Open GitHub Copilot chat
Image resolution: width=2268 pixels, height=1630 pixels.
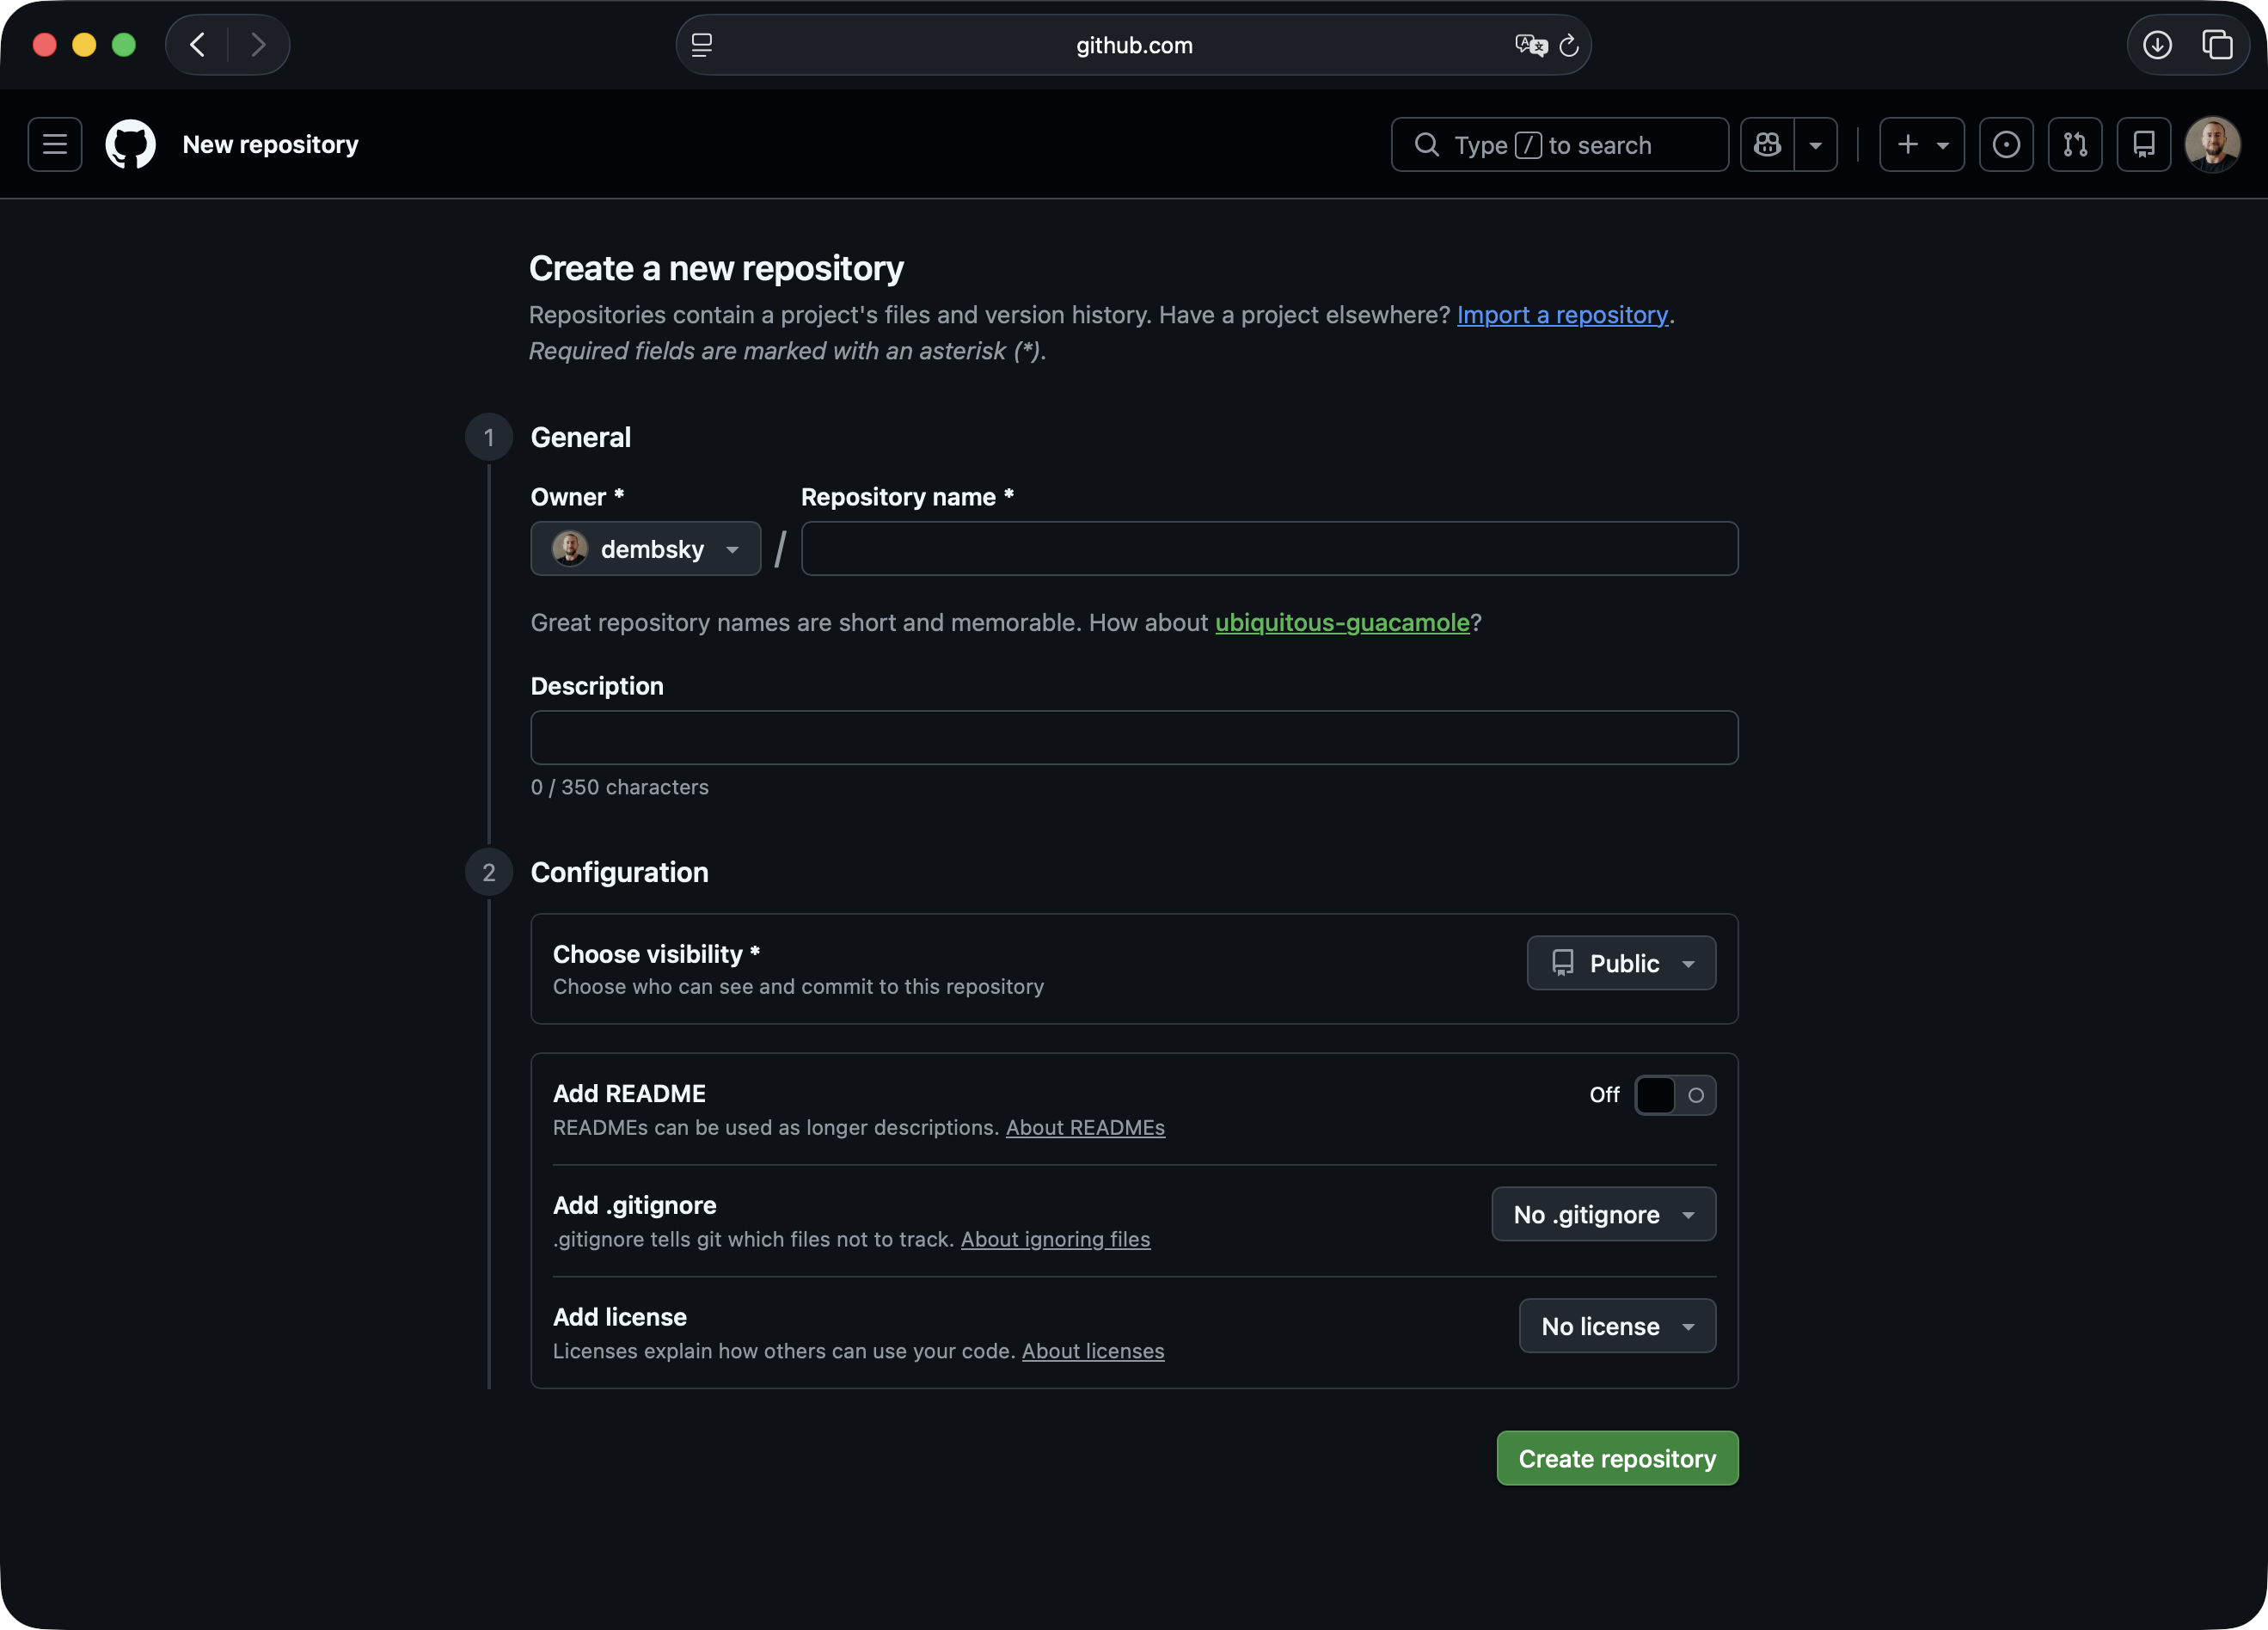click(1767, 144)
